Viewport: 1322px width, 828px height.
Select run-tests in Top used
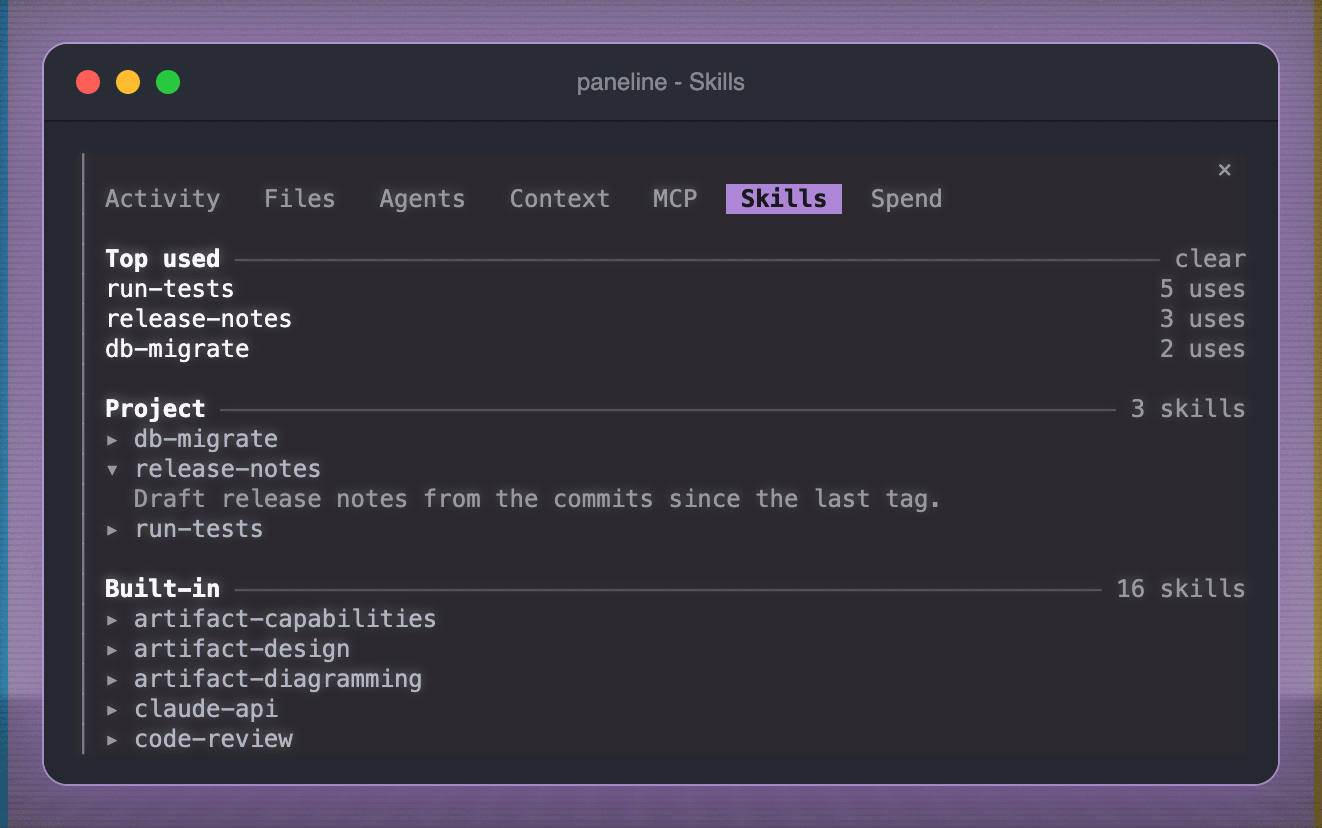coord(675,289)
